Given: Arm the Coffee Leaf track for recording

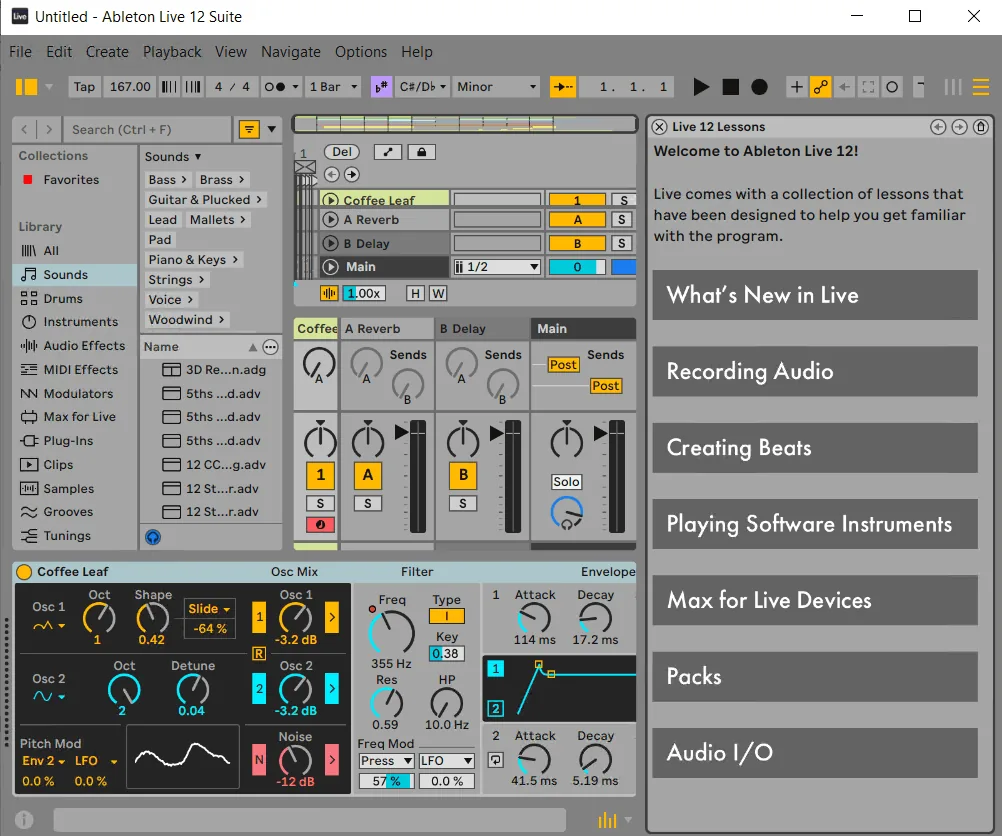Looking at the screenshot, I should 321,525.
